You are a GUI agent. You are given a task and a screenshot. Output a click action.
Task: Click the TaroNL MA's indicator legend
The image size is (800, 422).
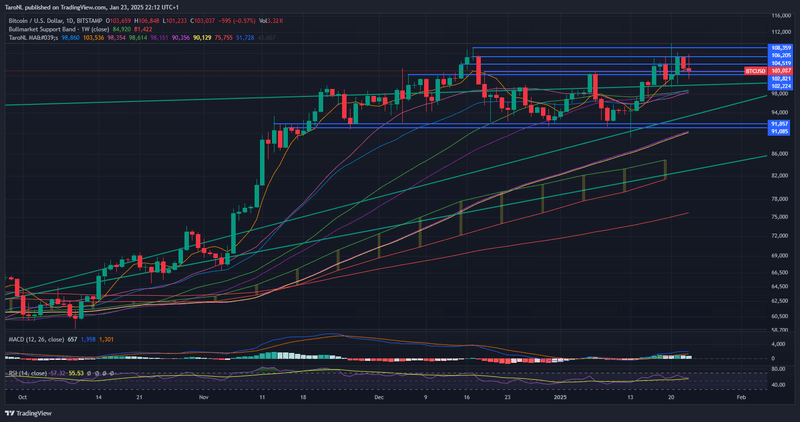(x=33, y=38)
